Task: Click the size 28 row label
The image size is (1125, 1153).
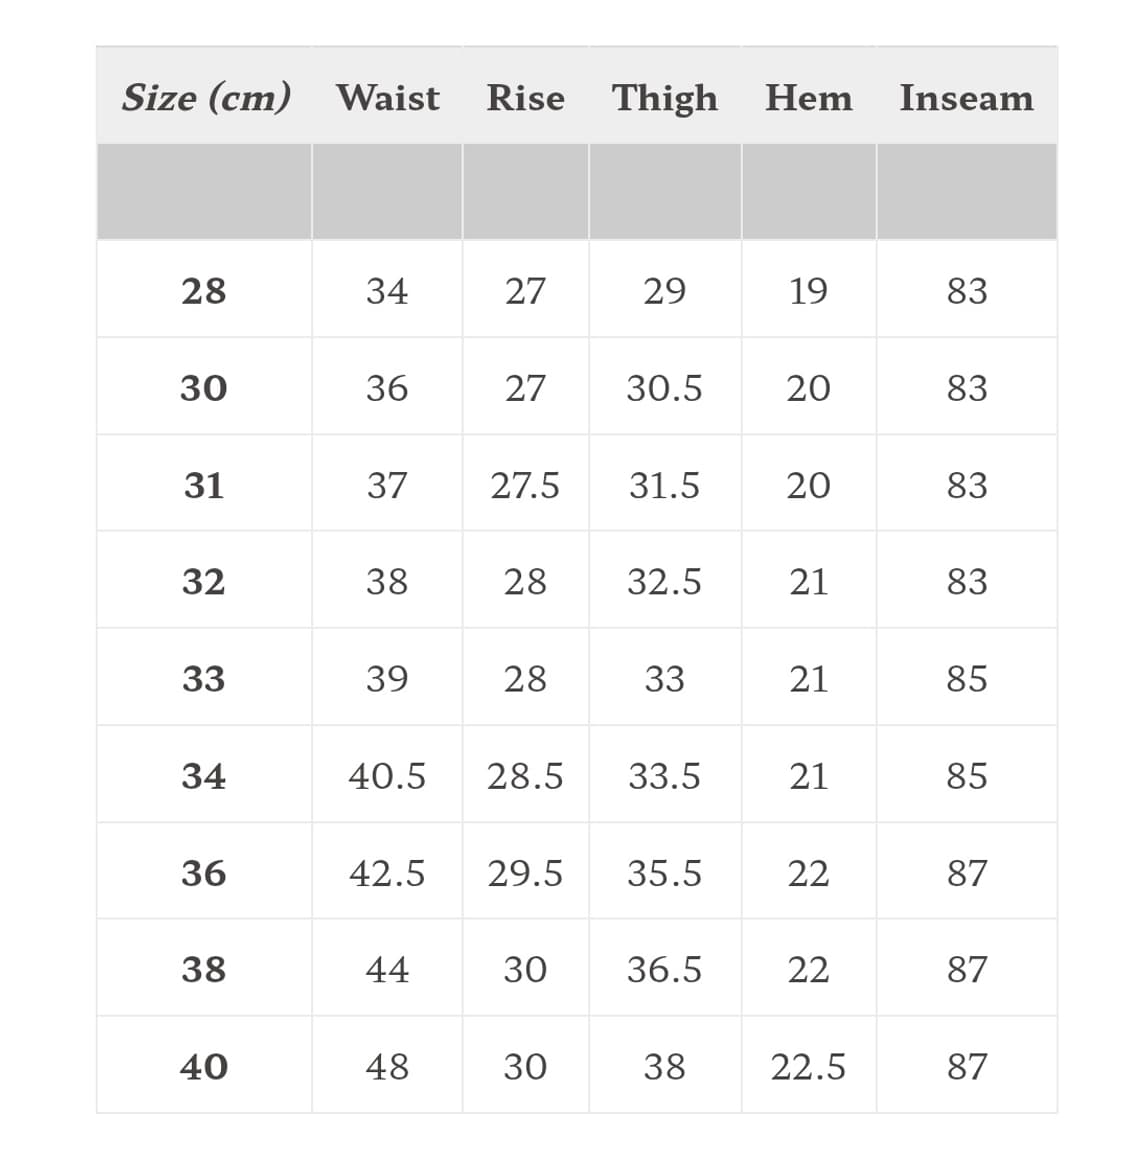Action: (204, 291)
